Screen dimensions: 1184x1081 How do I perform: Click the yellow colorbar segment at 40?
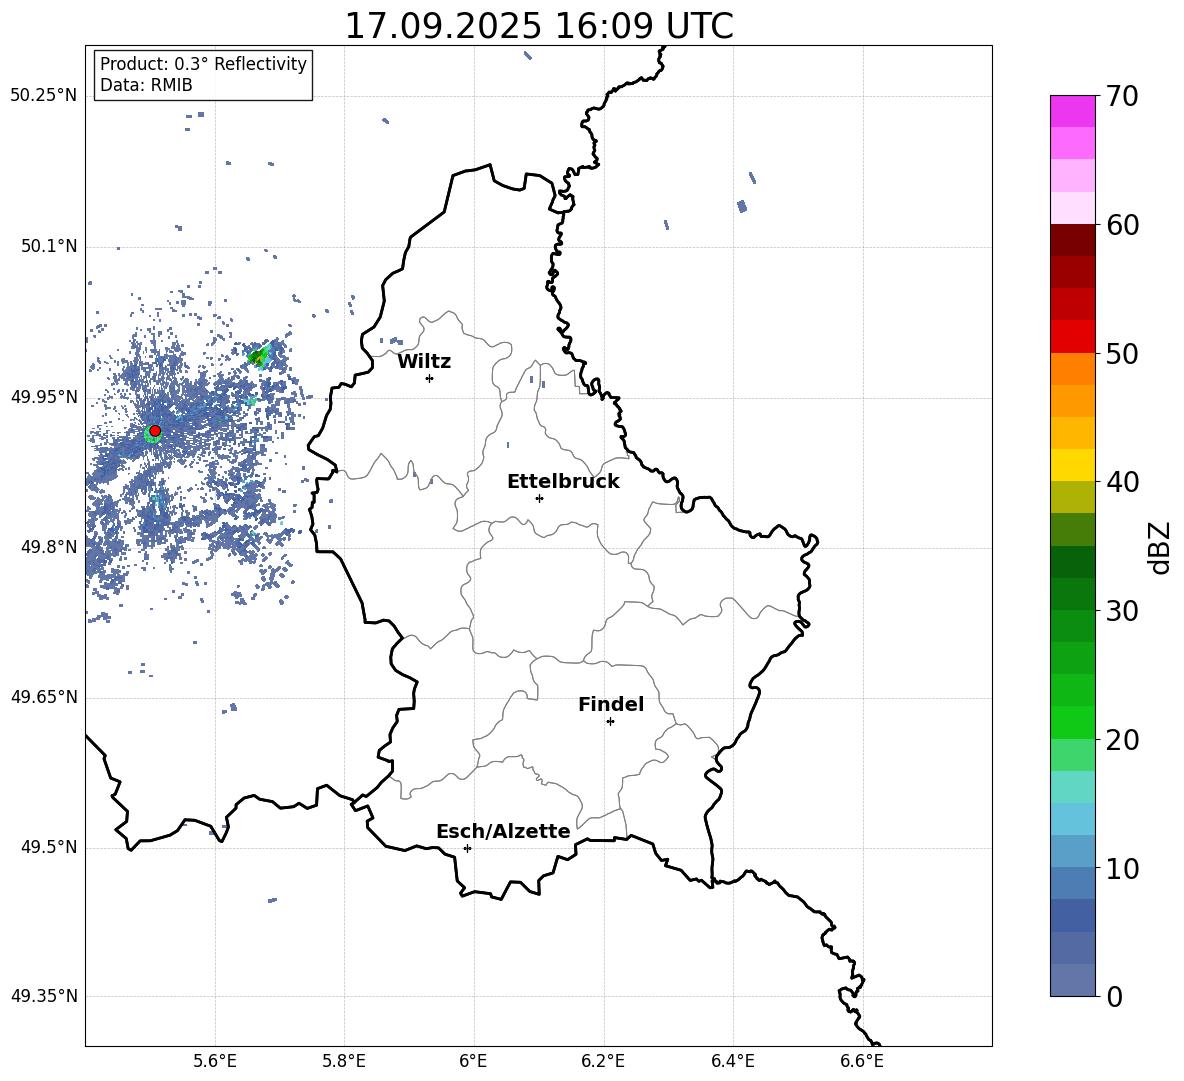tap(1072, 465)
